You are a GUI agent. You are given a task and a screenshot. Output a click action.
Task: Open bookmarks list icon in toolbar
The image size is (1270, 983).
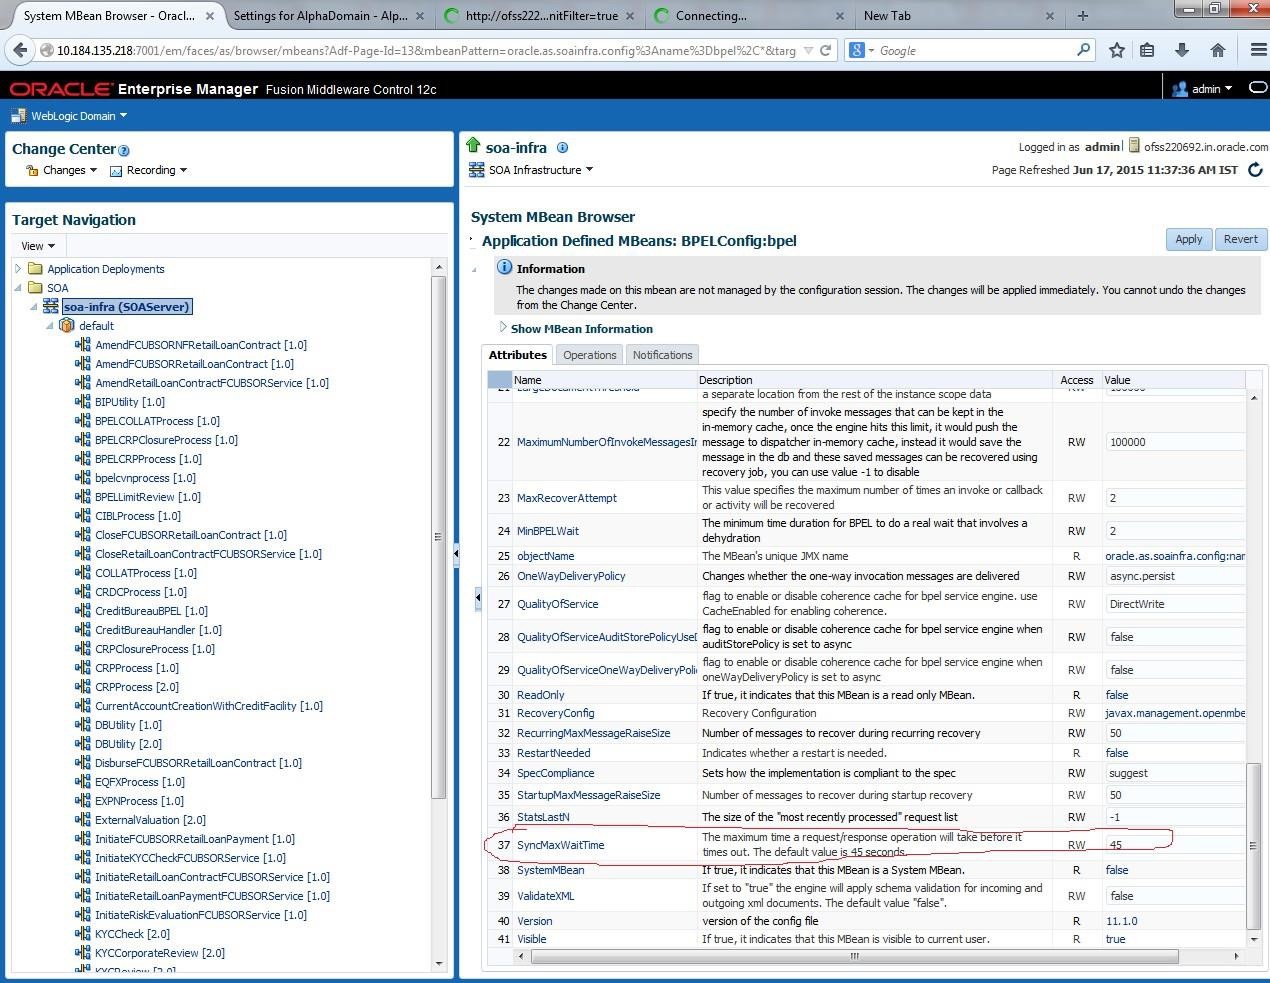(x=1147, y=50)
